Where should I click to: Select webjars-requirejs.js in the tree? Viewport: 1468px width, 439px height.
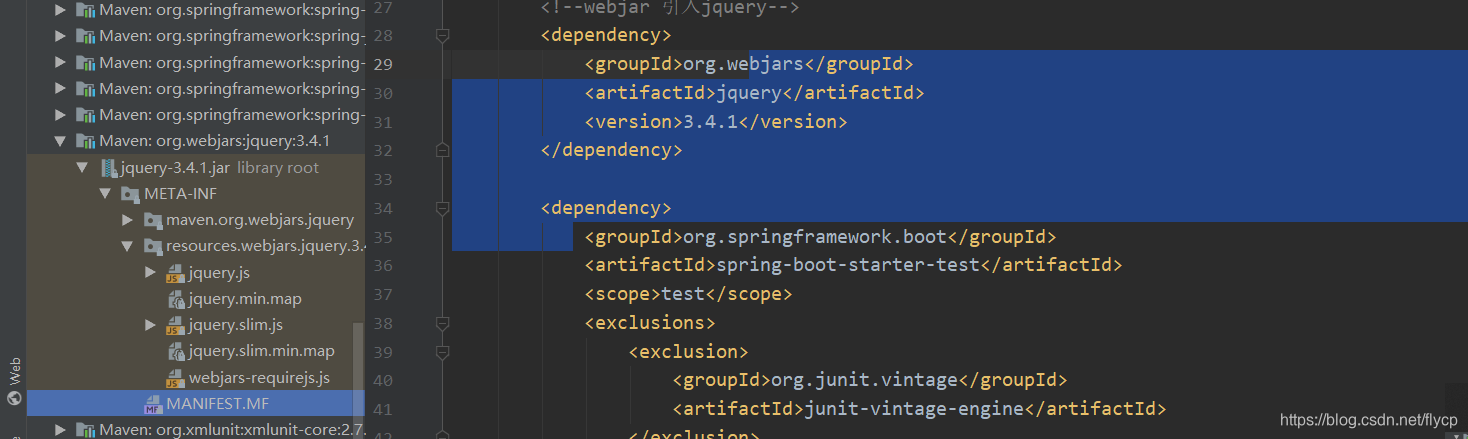pos(259,378)
